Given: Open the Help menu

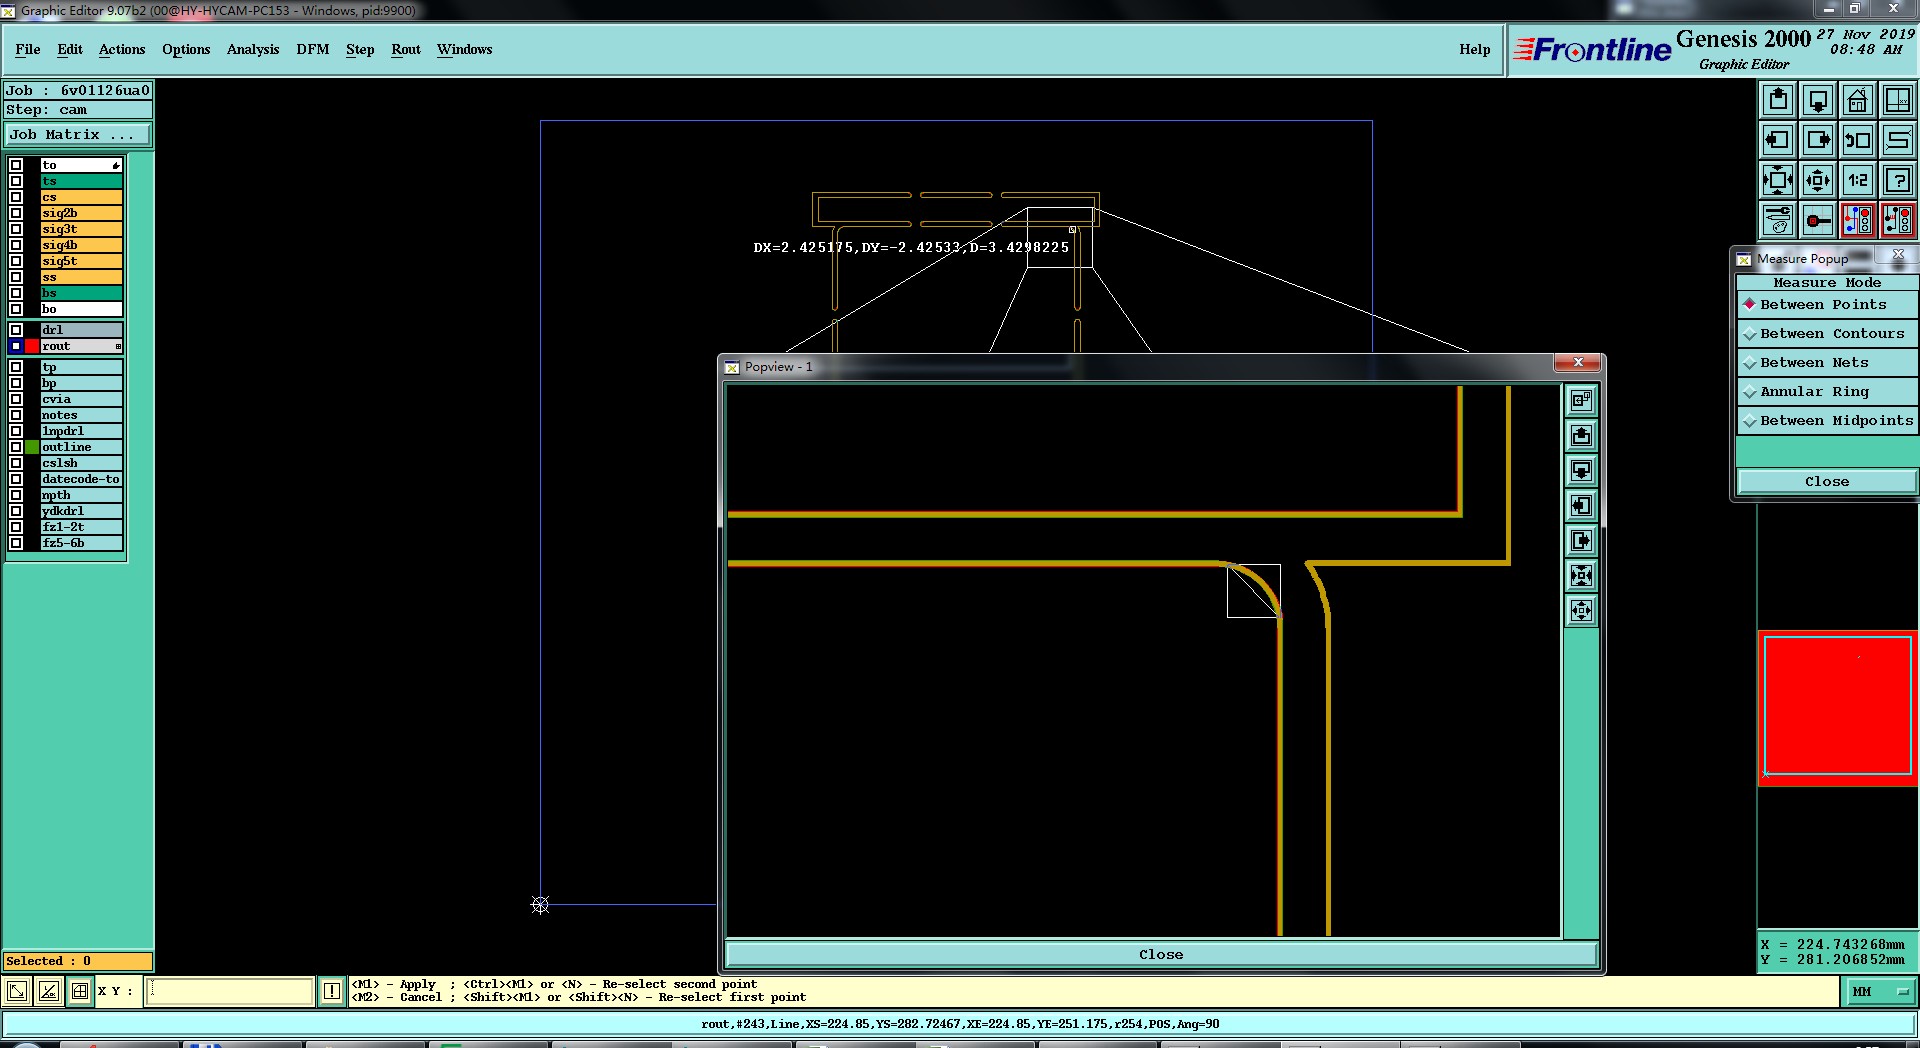Looking at the screenshot, I should pyautogui.click(x=1475, y=49).
